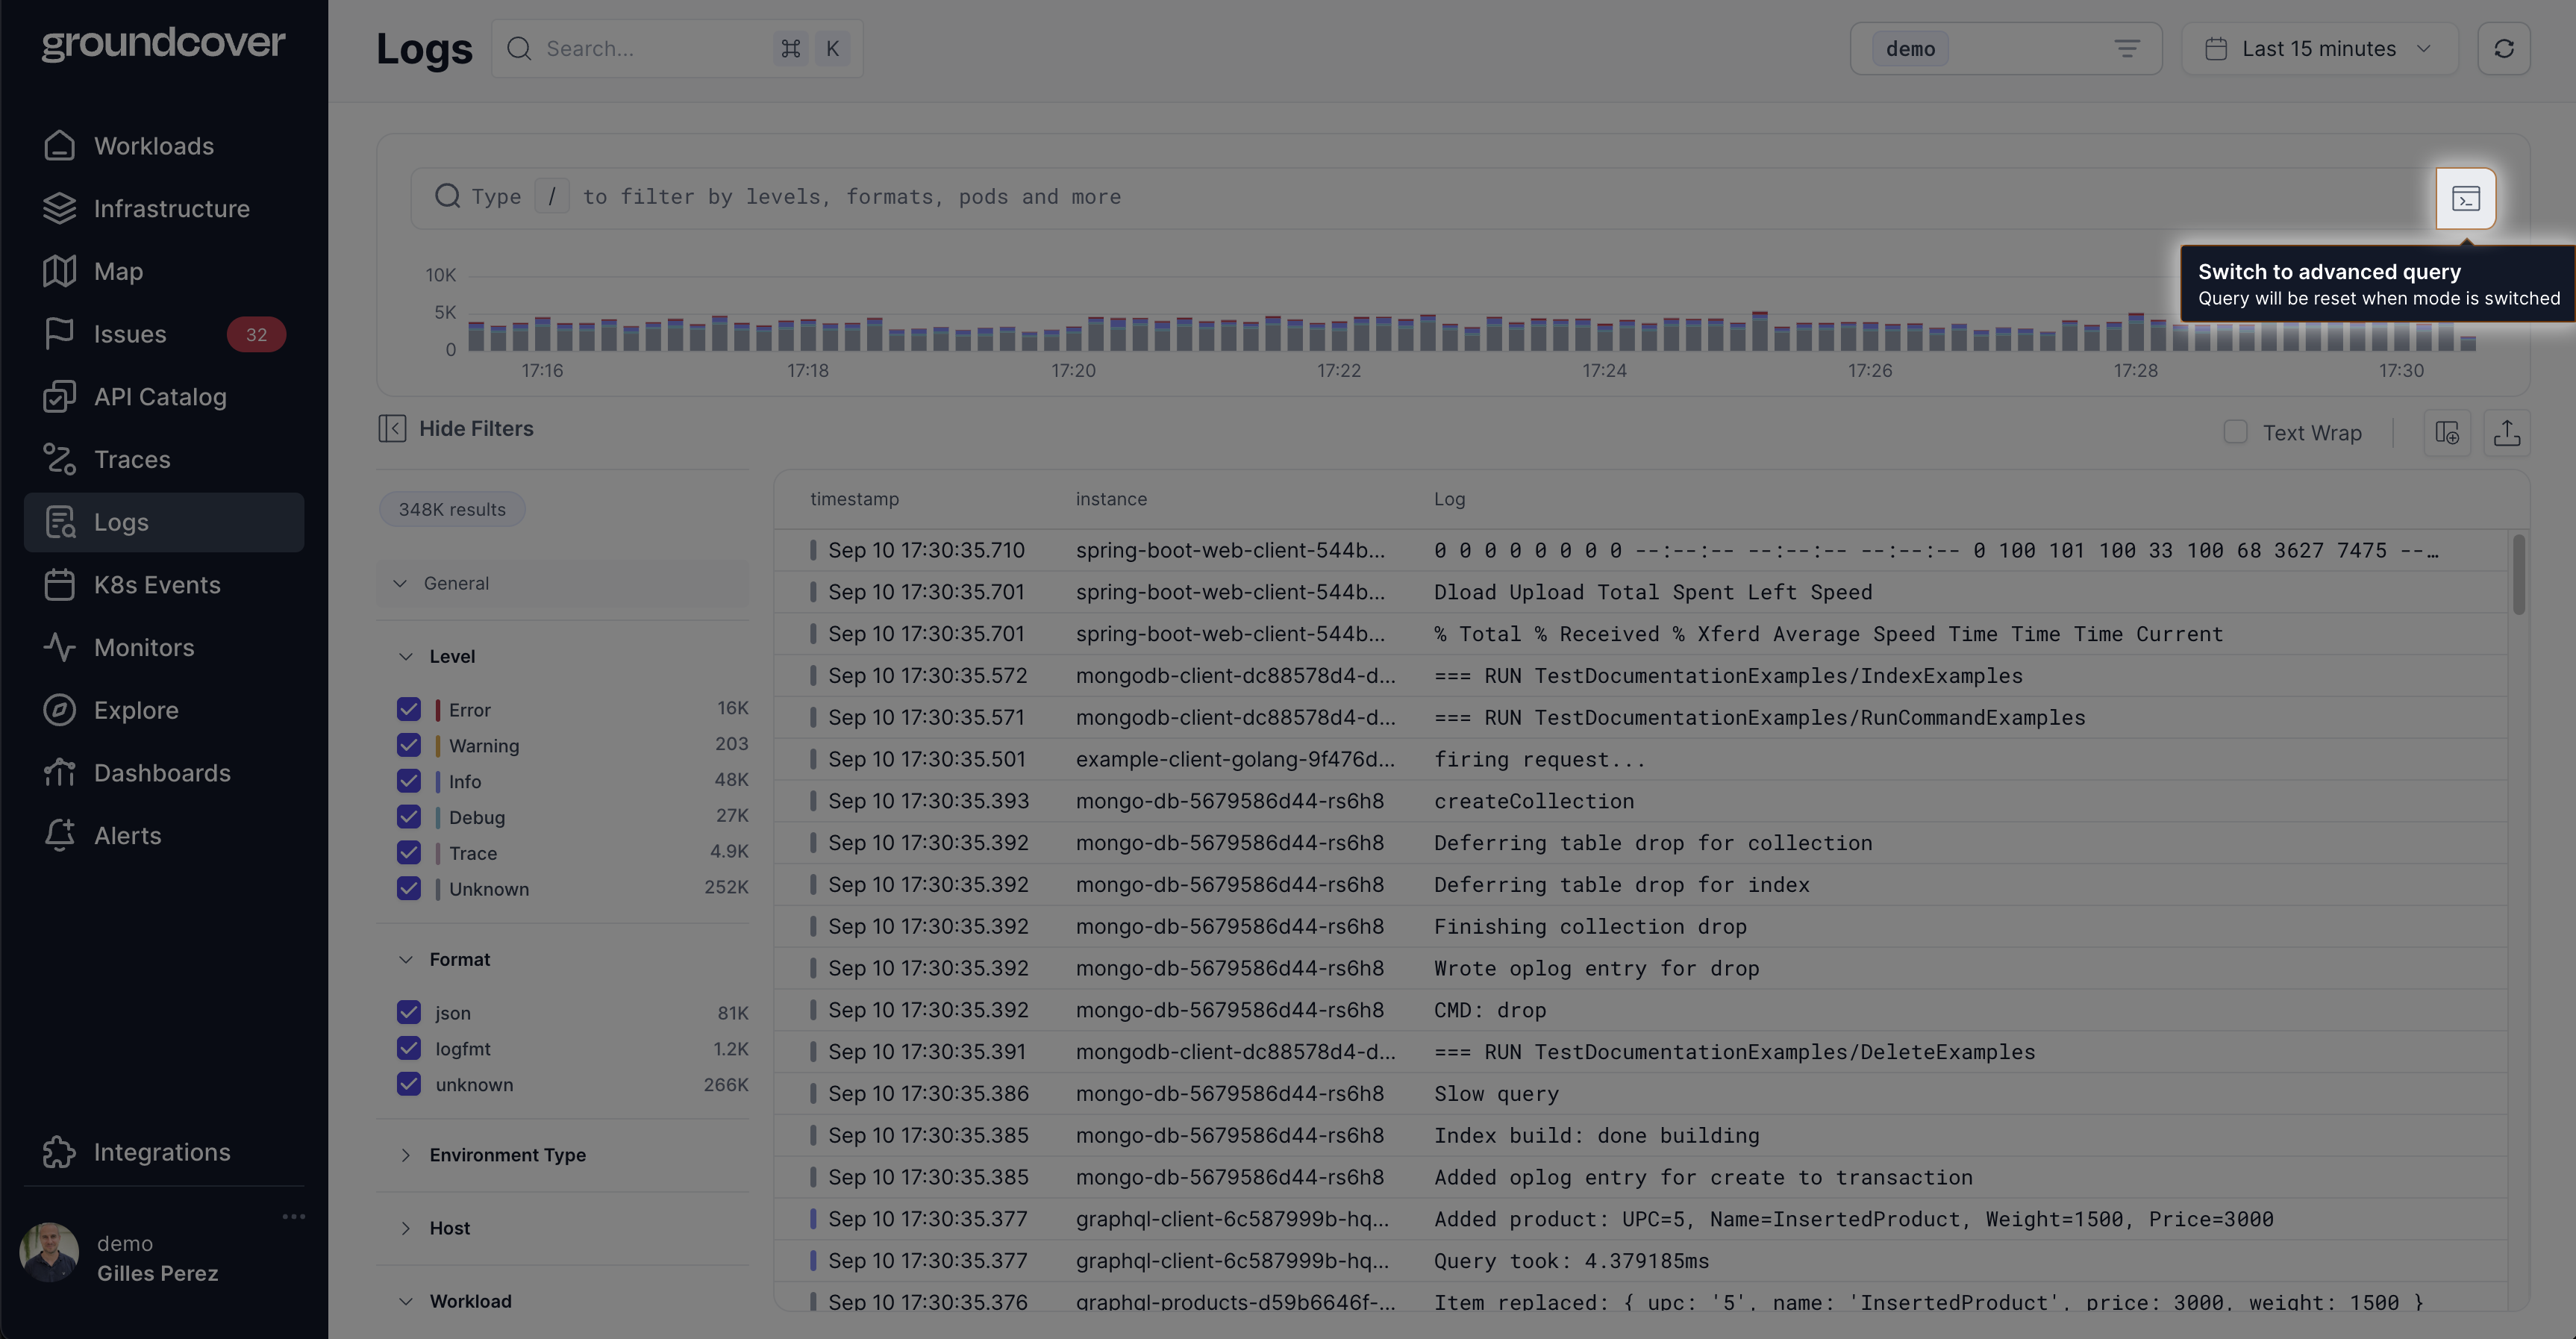Switch to advanced query mode icon

[x=2465, y=198]
